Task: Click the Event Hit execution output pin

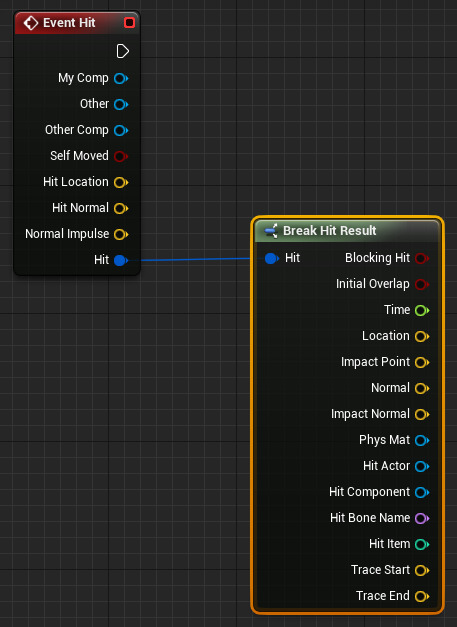Action: [122, 51]
